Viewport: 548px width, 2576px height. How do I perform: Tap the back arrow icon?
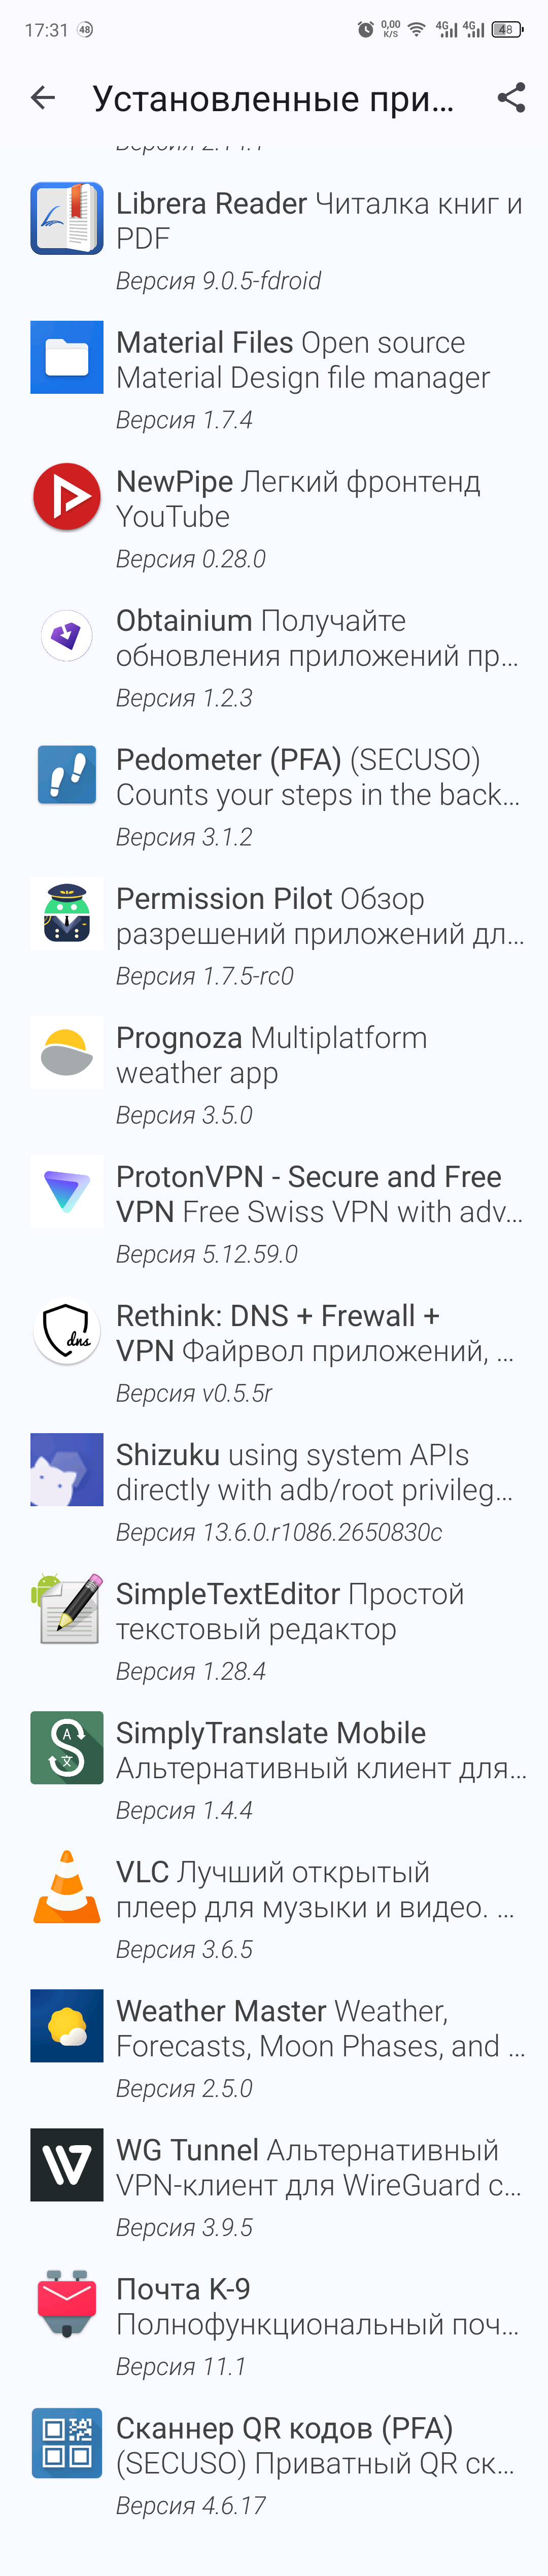43,97
